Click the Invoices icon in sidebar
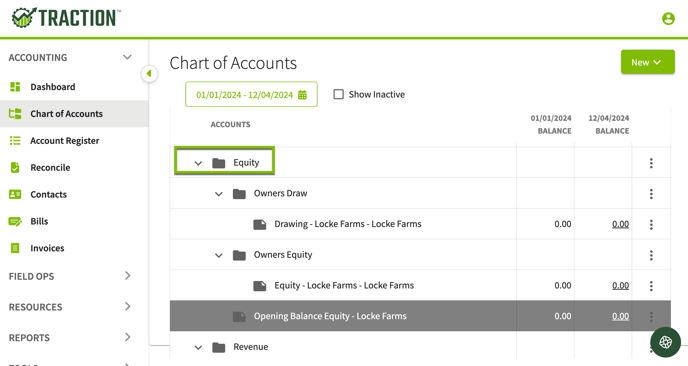 pyautogui.click(x=15, y=248)
